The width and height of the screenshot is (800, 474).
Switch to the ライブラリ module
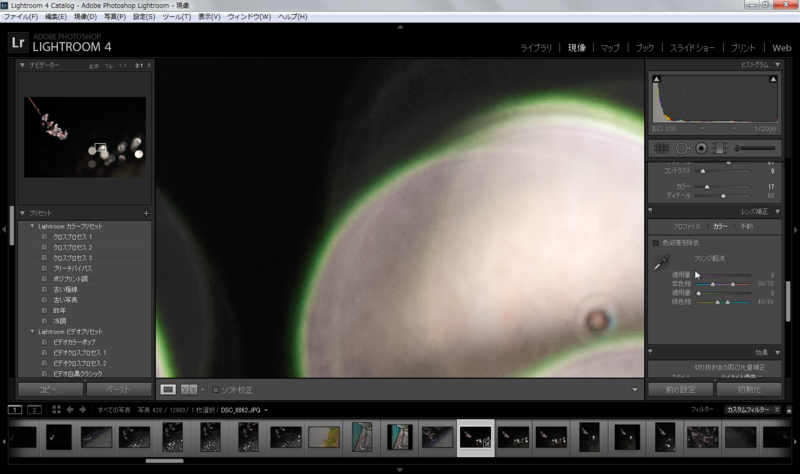[536, 48]
